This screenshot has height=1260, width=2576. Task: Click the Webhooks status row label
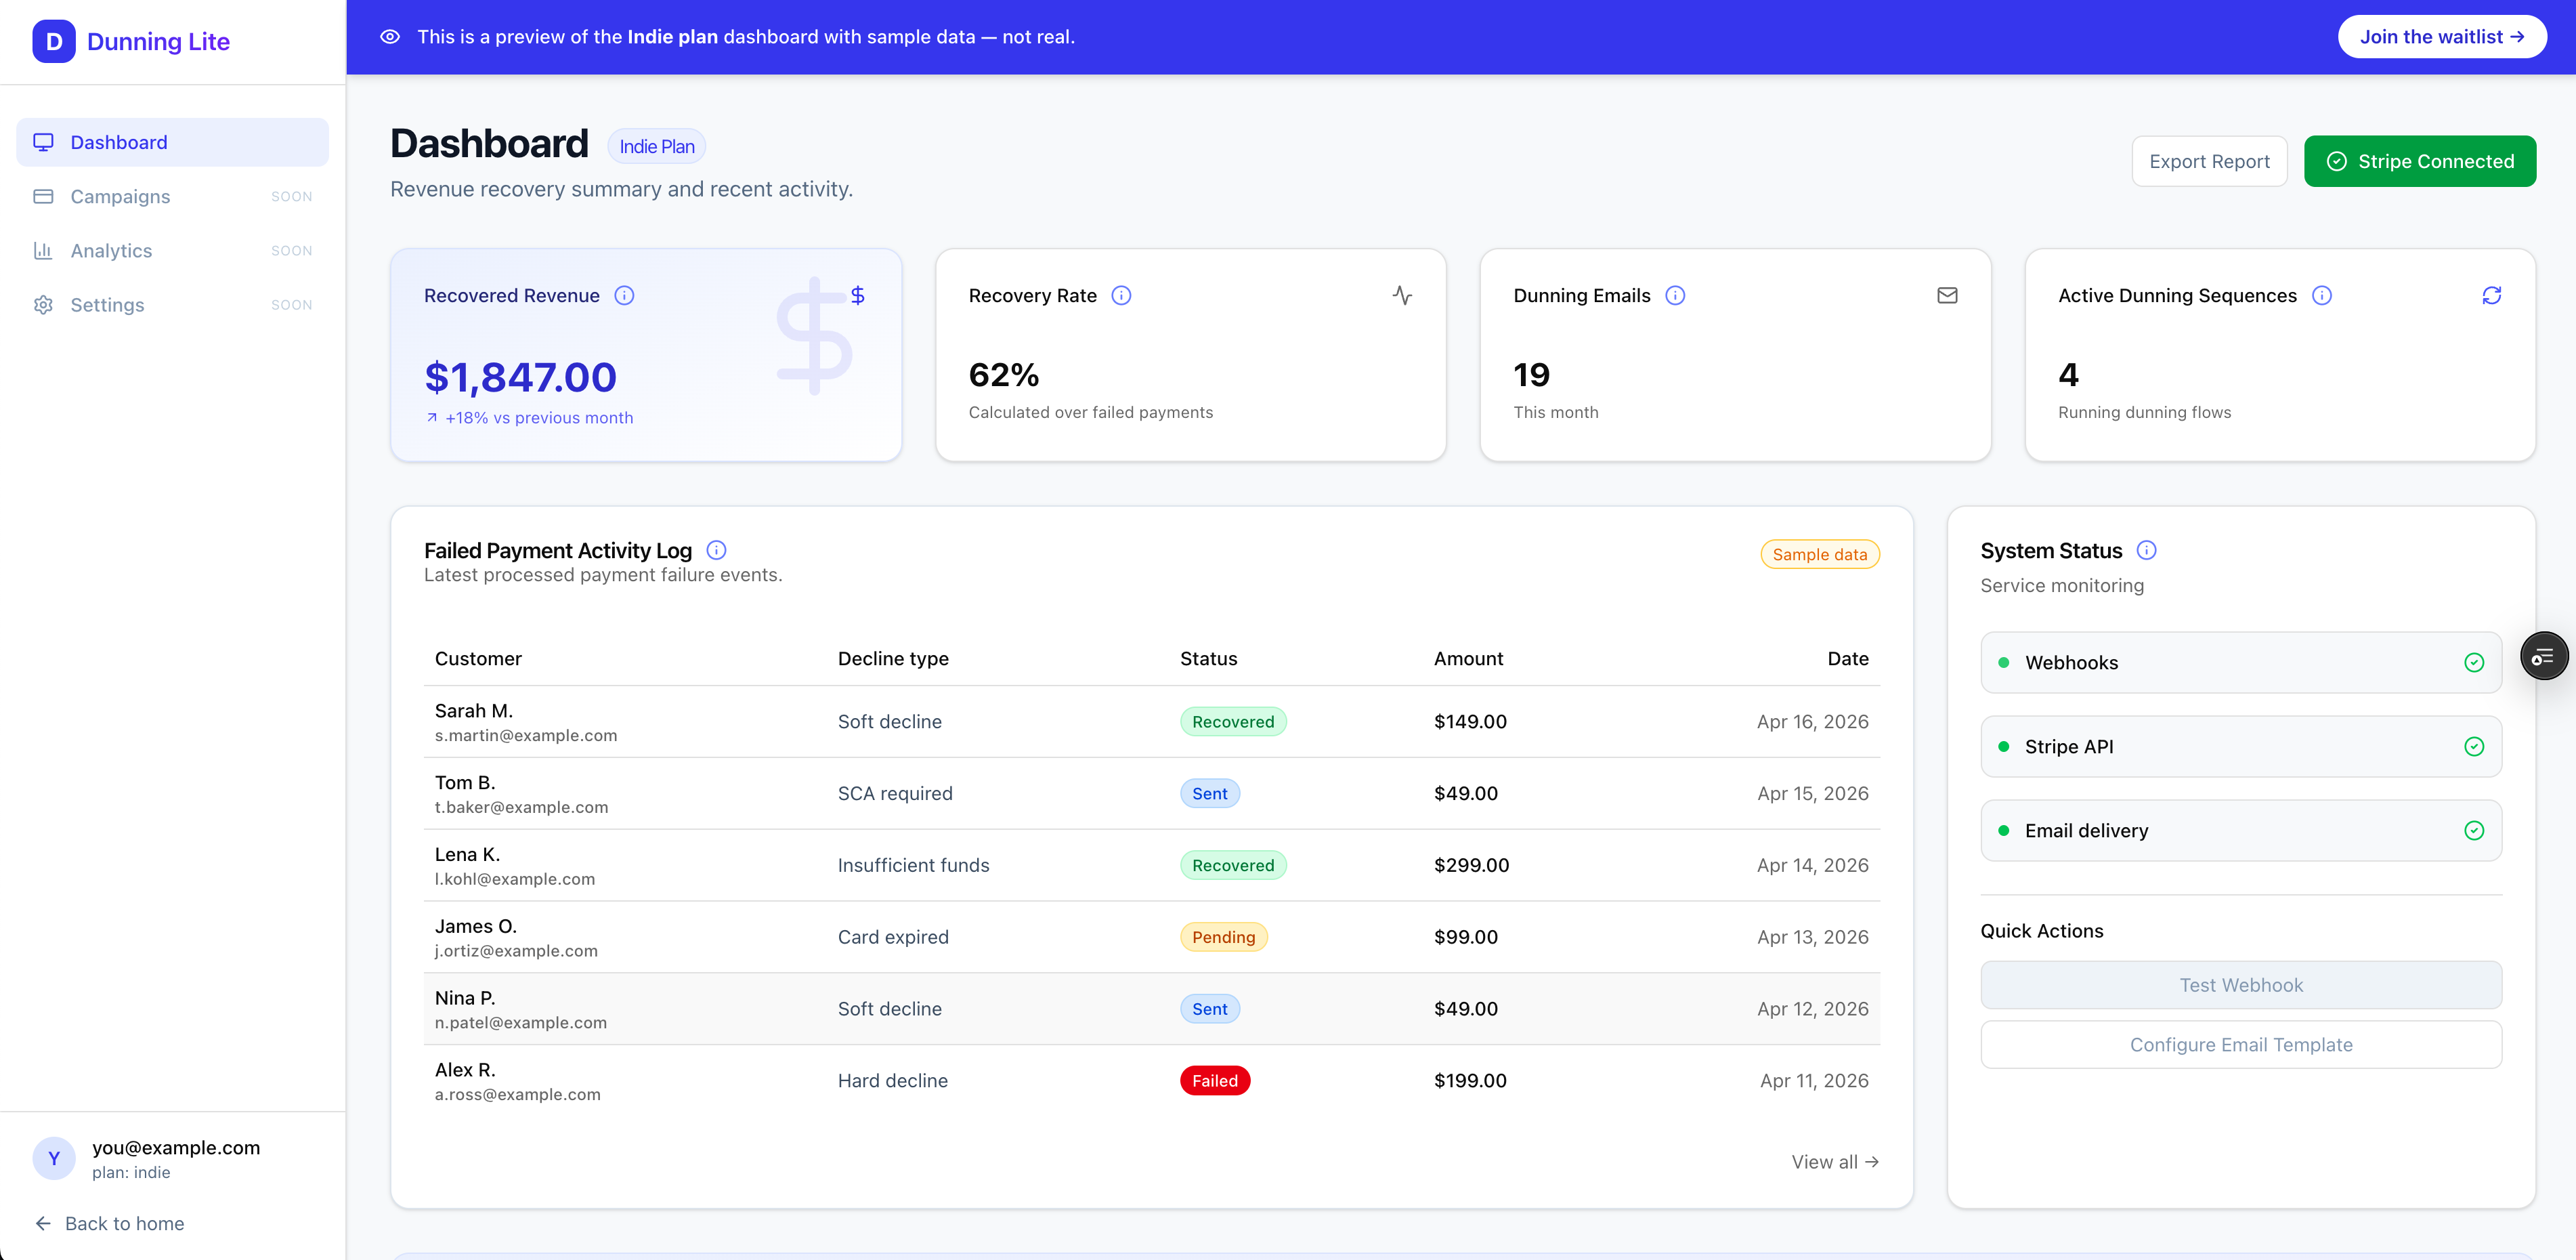pyautogui.click(x=2071, y=662)
